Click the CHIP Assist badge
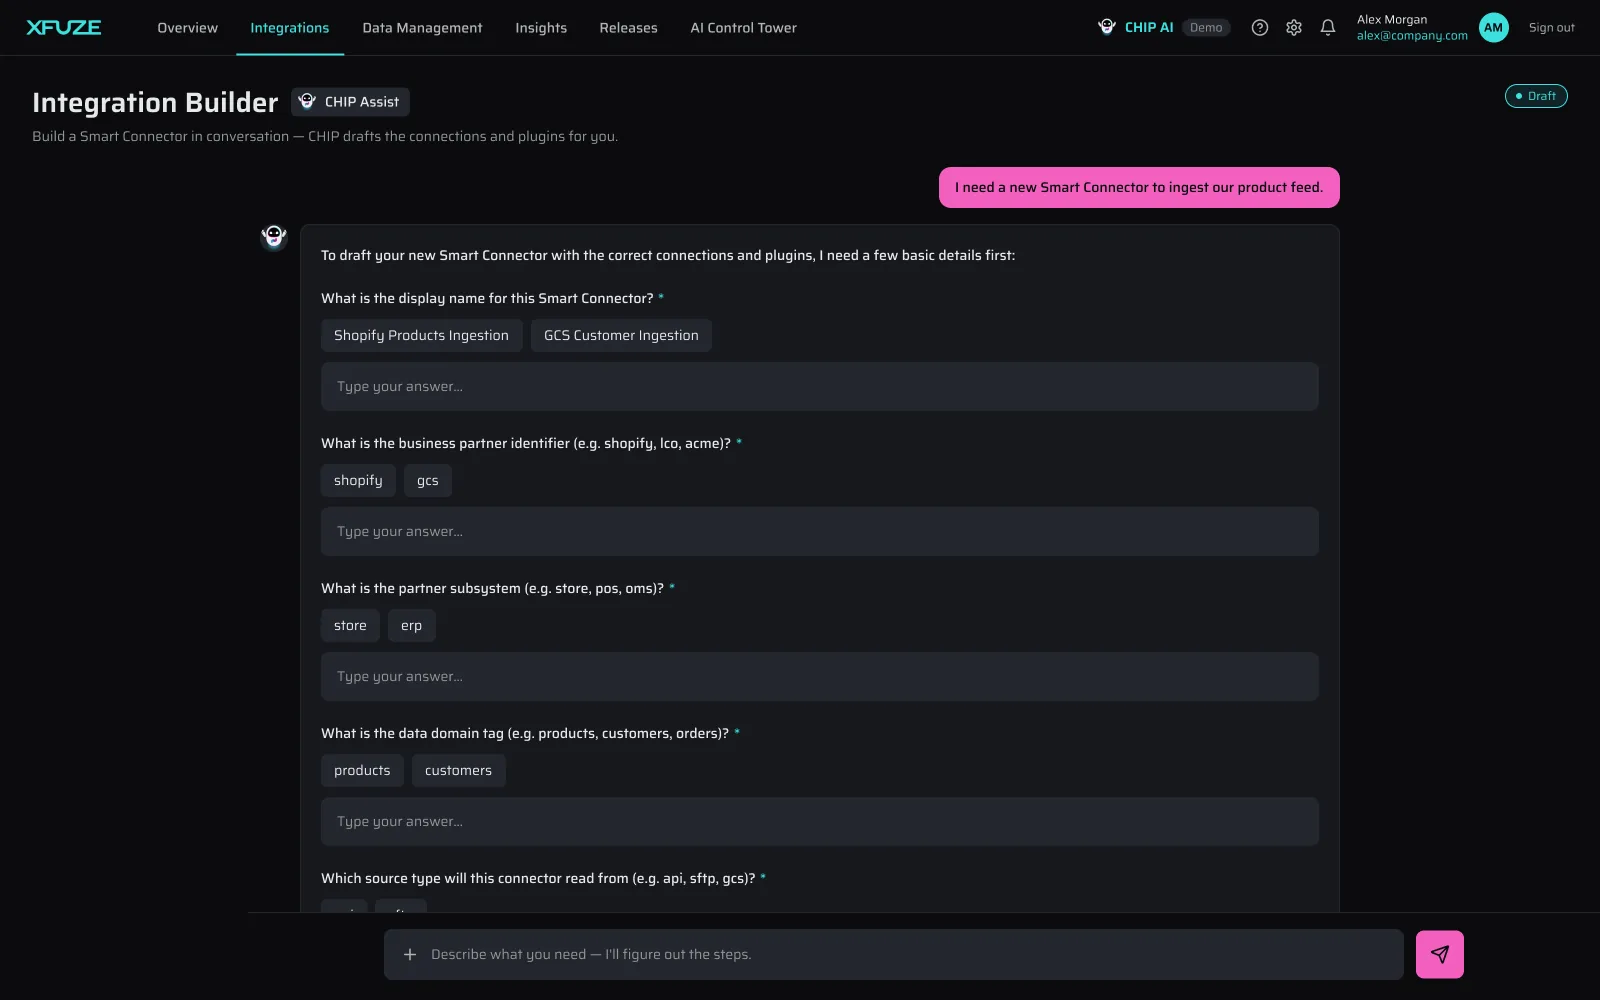Image resolution: width=1600 pixels, height=1000 pixels. click(x=350, y=102)
